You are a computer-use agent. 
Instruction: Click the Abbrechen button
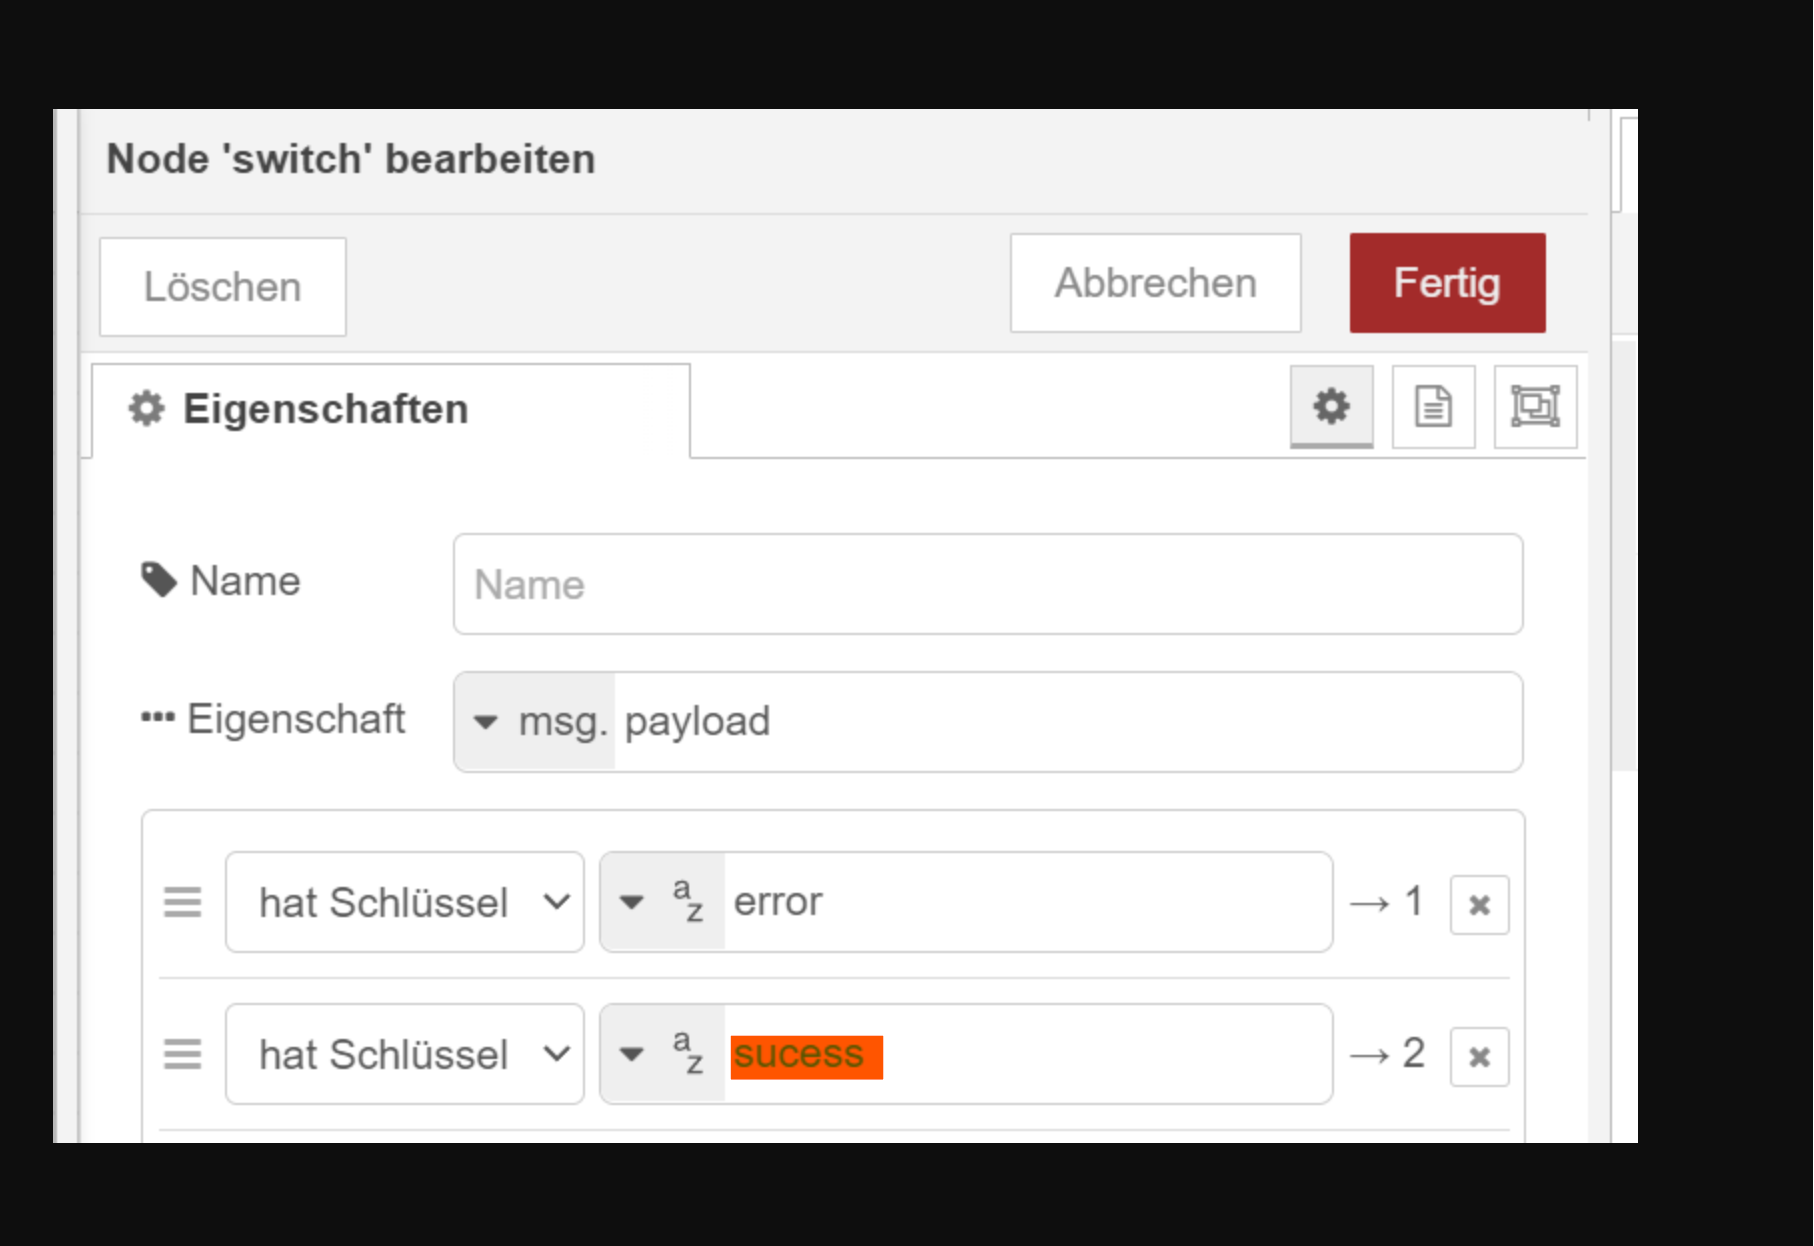(x=1155, y=283)
